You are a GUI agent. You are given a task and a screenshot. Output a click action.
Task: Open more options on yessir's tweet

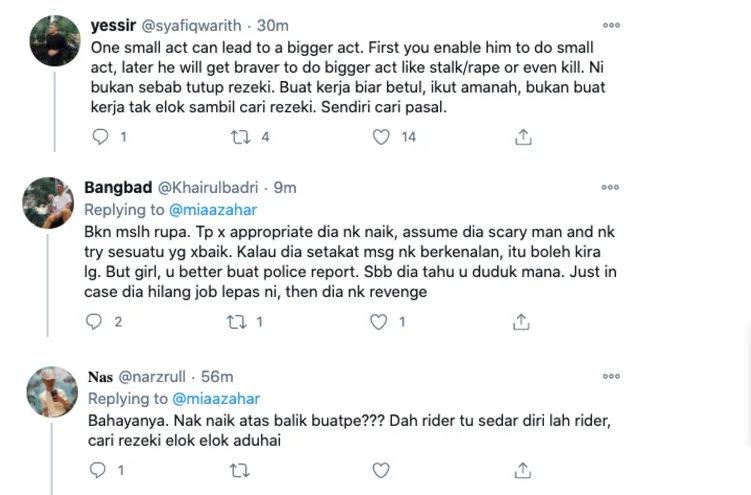pyautogui.click(x=610, y=25)
